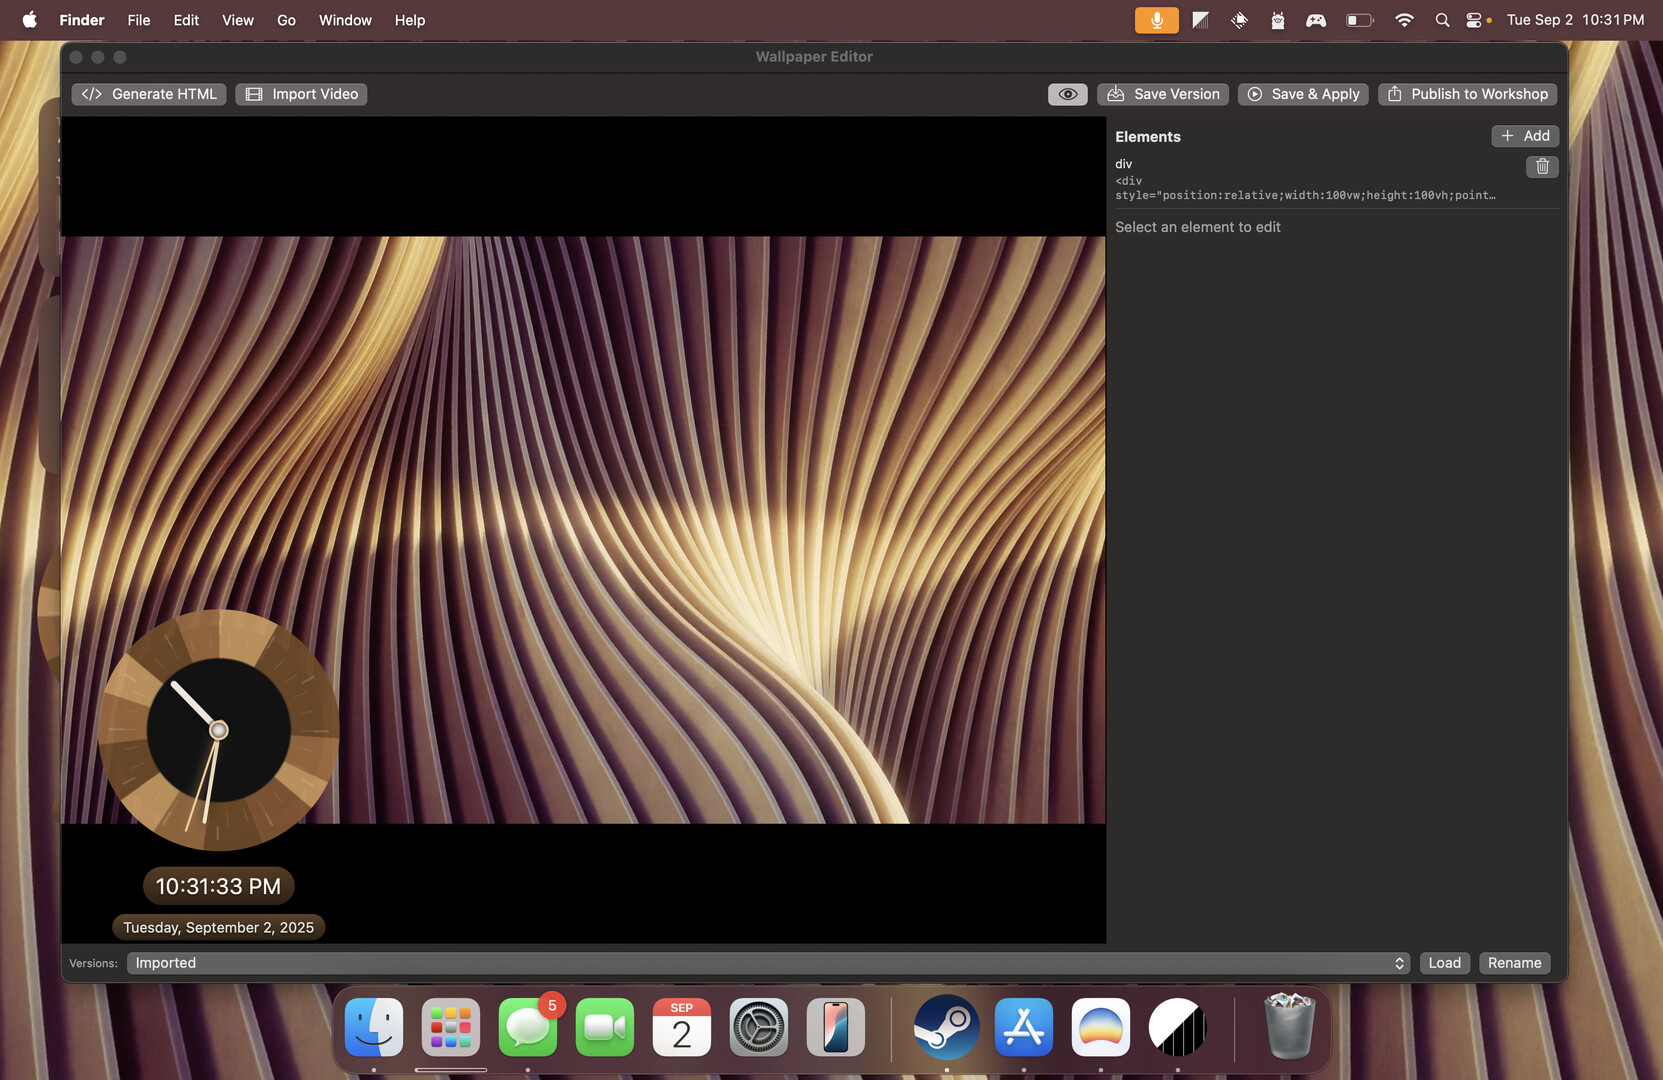Click the orange microphone recording indicator
The height and width of the screenshot is (1080, 1663).
coord(1156,19)
